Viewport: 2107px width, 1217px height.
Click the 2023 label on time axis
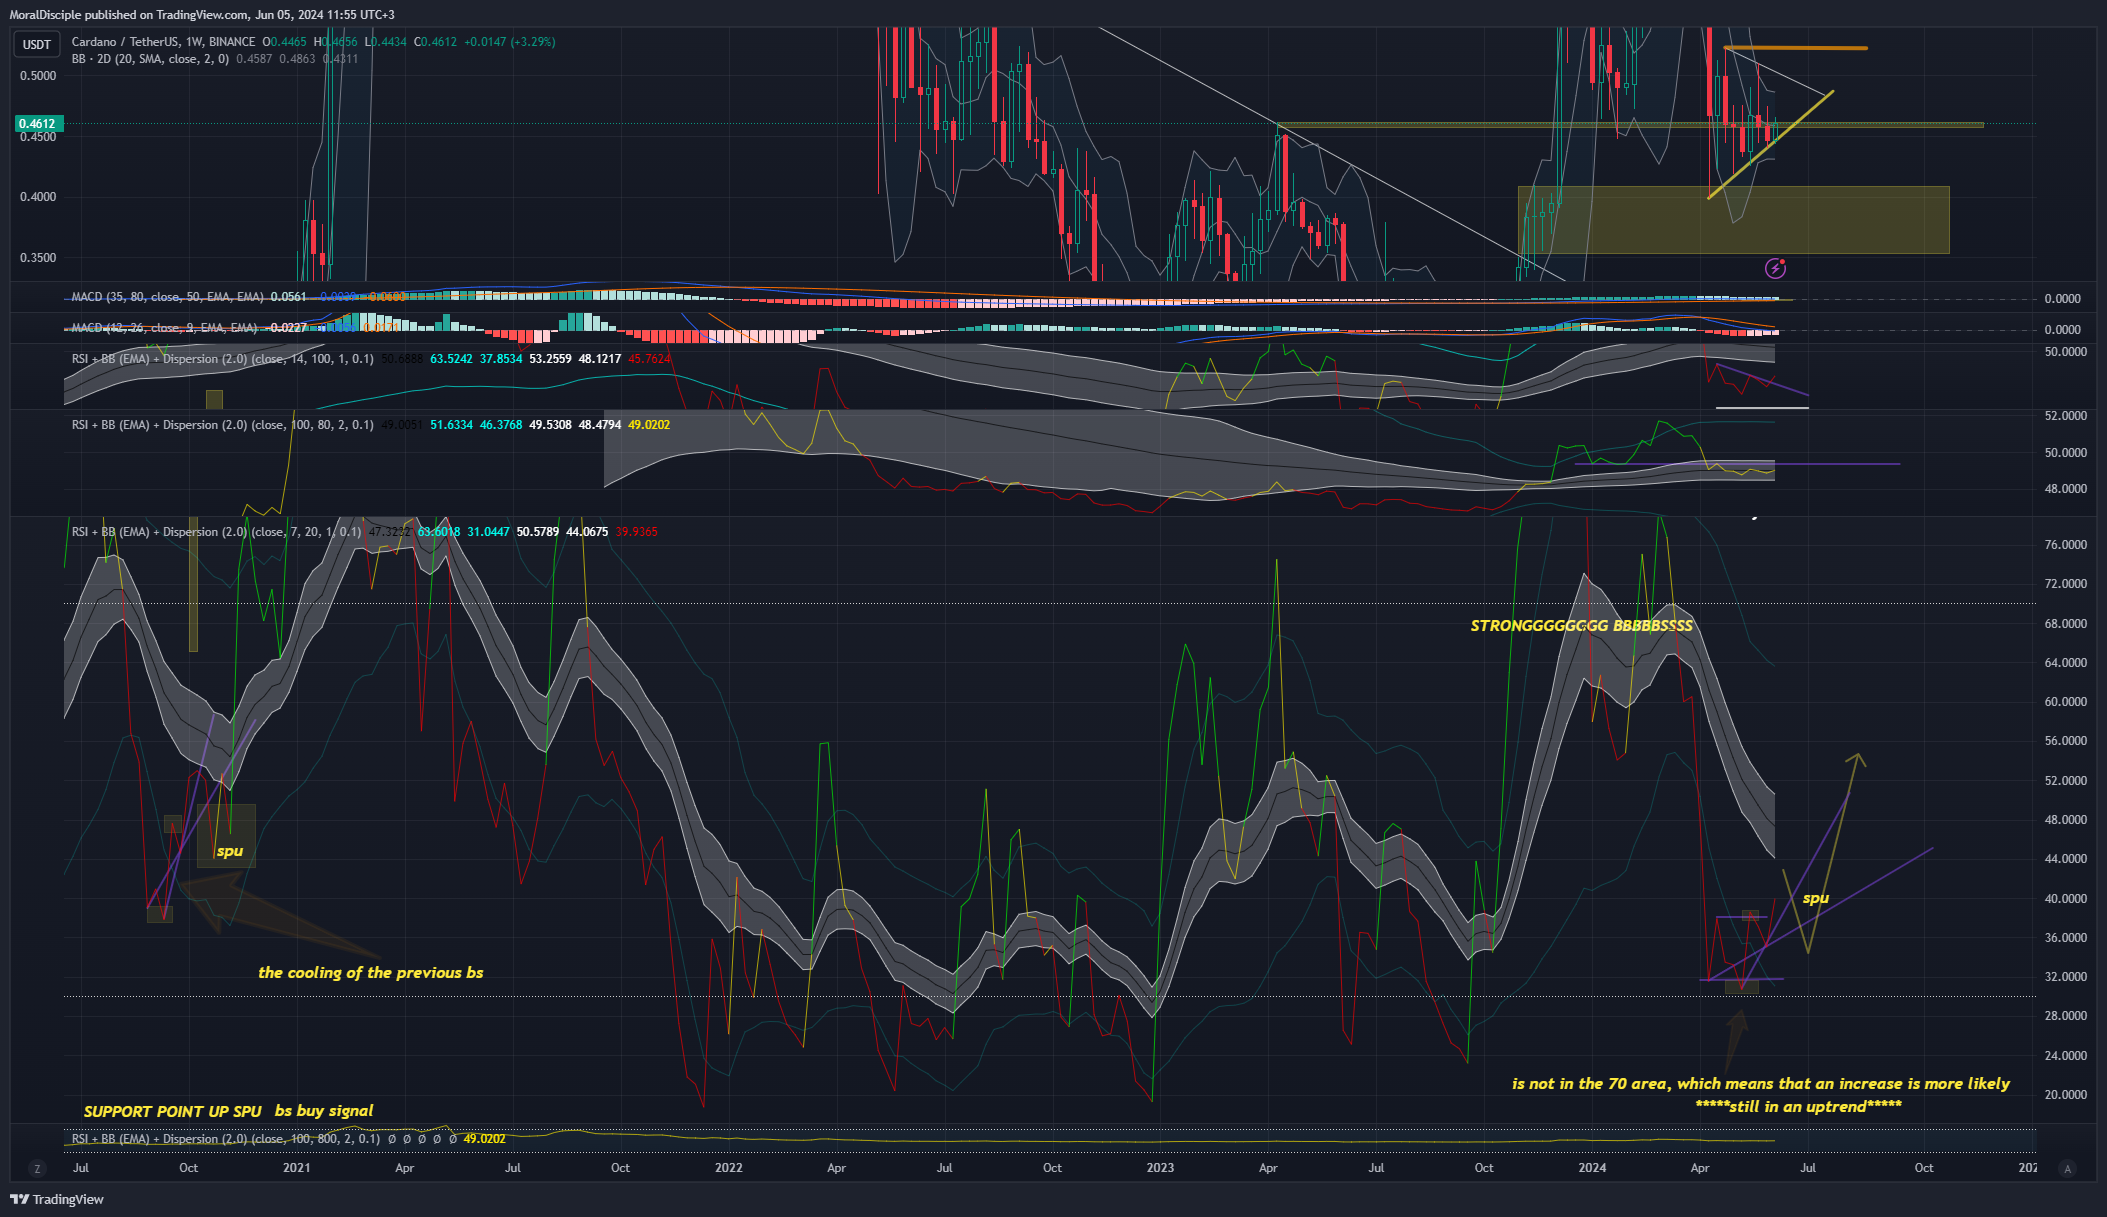click(x=1160, y=1168)
